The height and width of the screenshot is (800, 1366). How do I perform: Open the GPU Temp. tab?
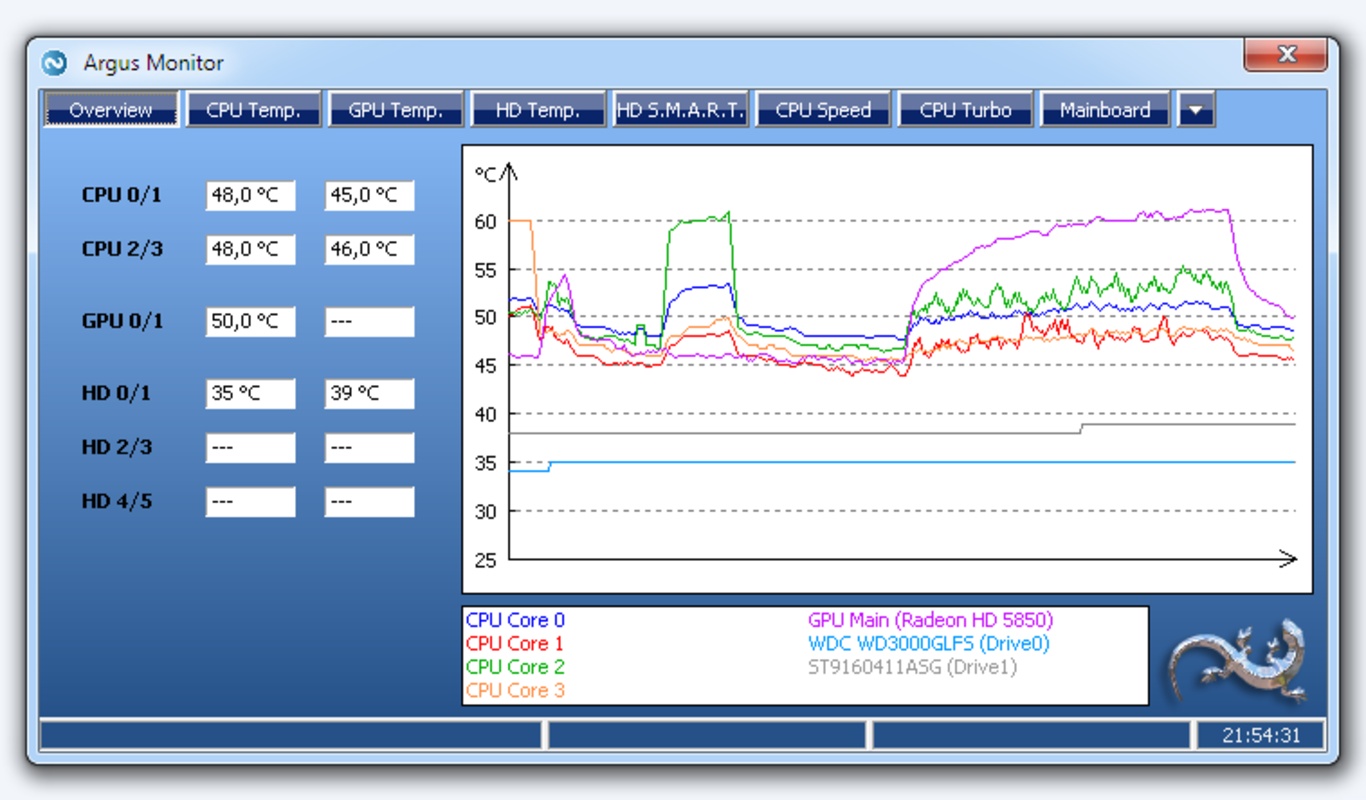click(396, 110)
